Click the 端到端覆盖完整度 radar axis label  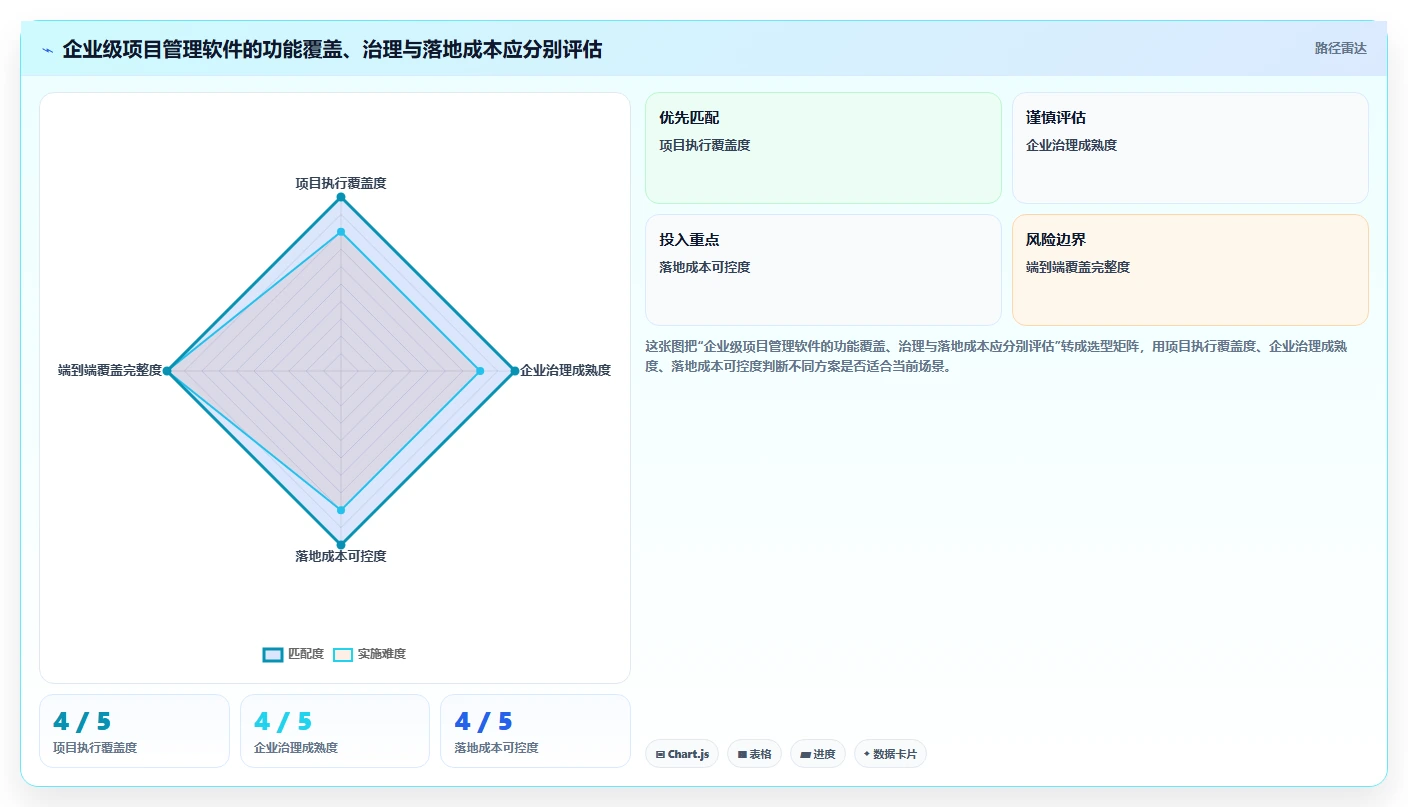(110, 370)
